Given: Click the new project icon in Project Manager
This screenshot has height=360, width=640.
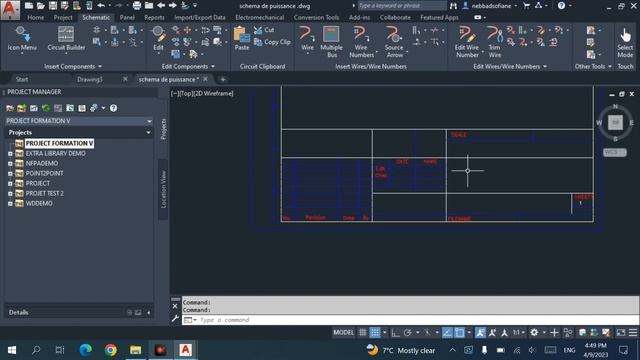Looking at the screenshot, I should click(22, 108).
